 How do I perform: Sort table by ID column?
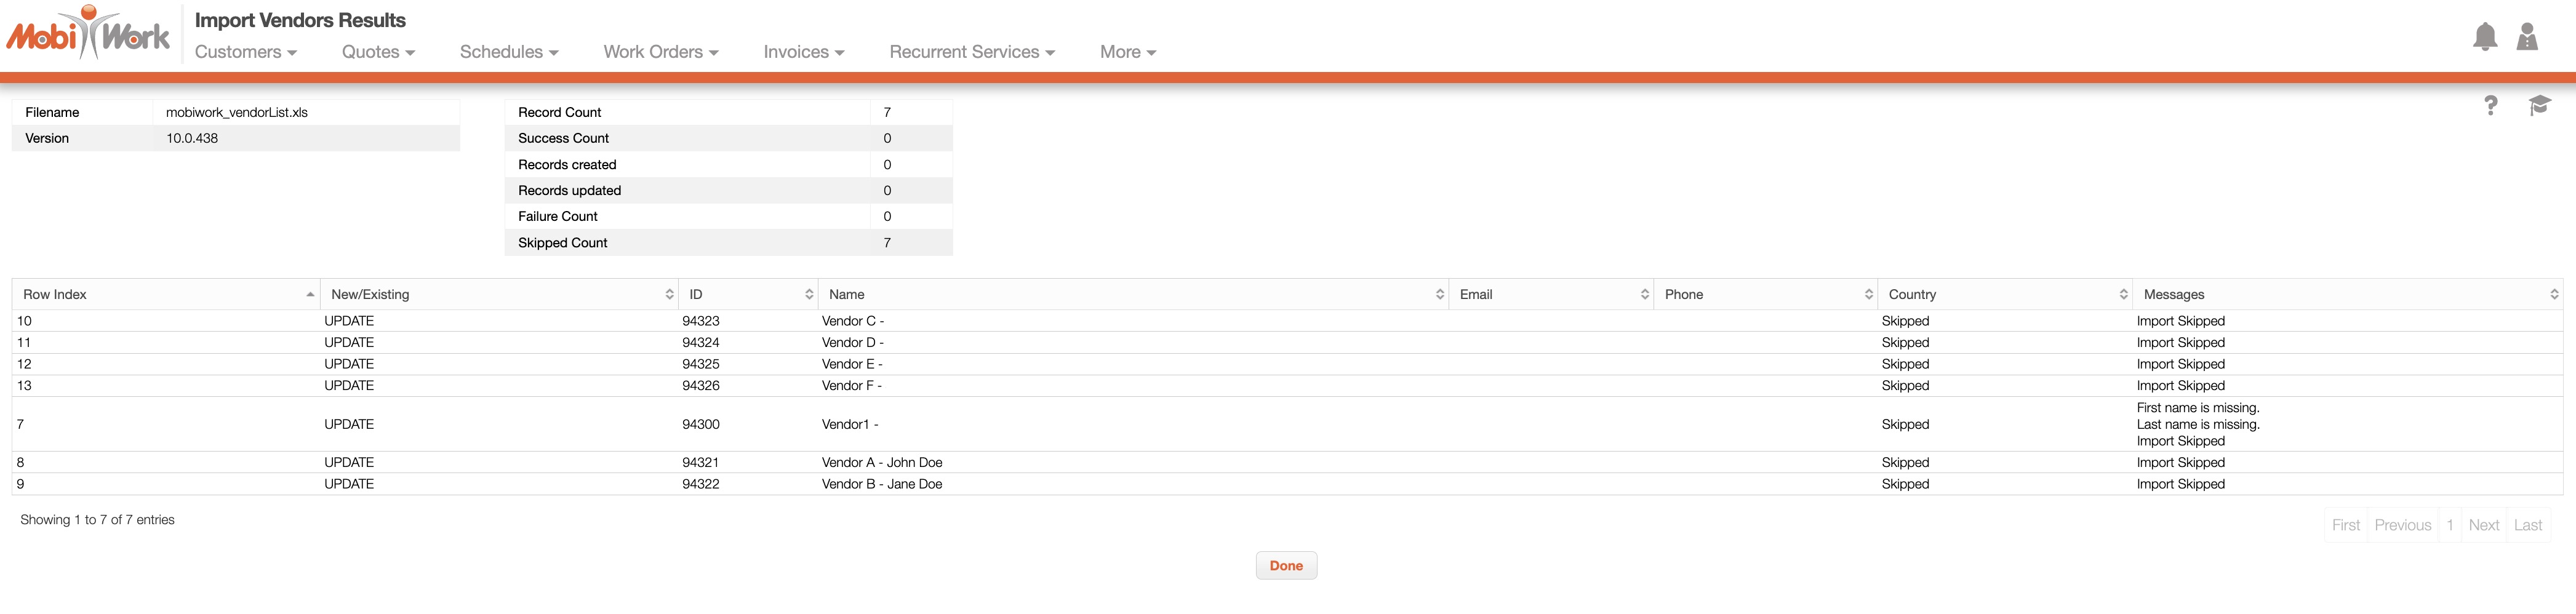click(x=747, y=294)
